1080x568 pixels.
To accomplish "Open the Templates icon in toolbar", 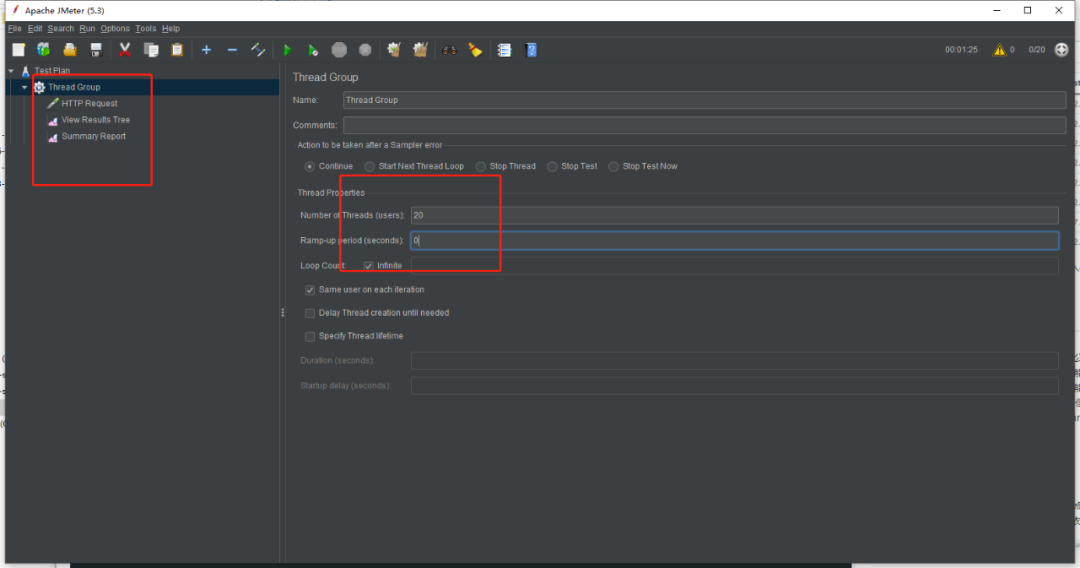I will [43, 50].
